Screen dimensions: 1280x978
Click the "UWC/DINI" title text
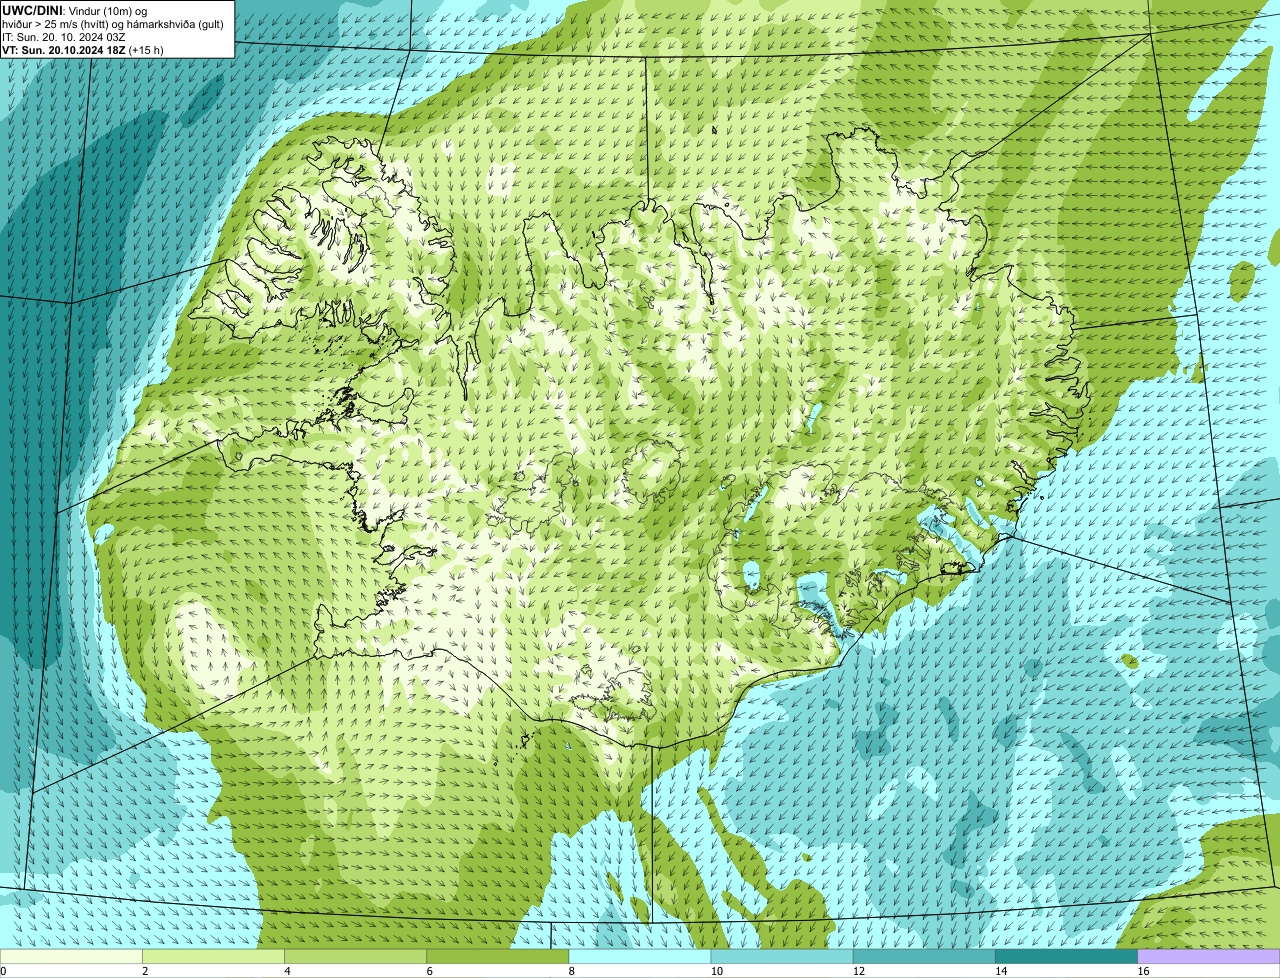click(x=33, y=10)
